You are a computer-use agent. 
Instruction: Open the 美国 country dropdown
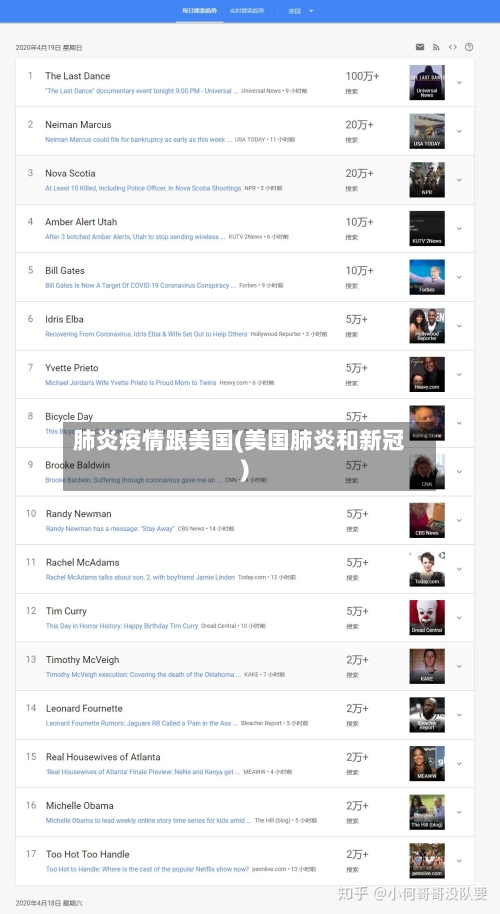tap(301, 11)
